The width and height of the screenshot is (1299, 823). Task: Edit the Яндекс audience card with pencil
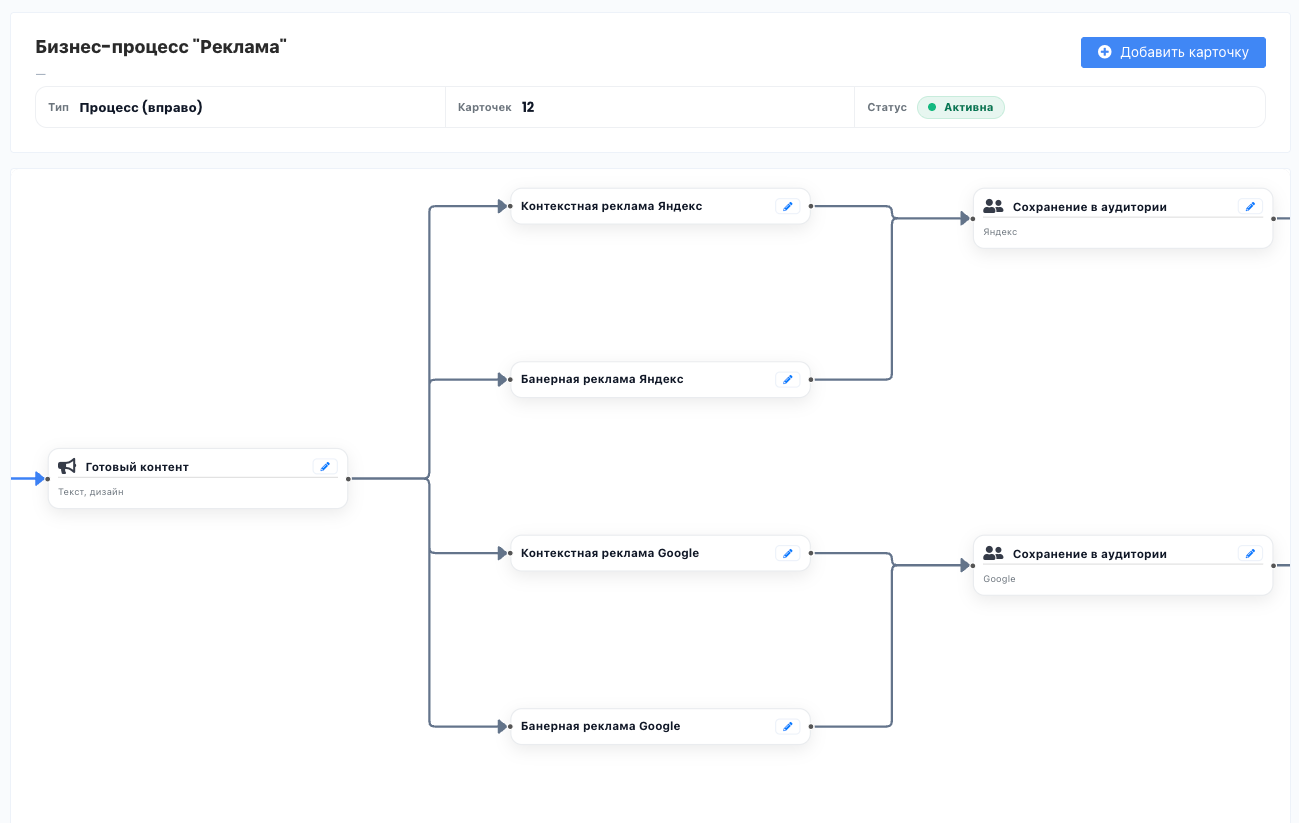coord(1250,206)
